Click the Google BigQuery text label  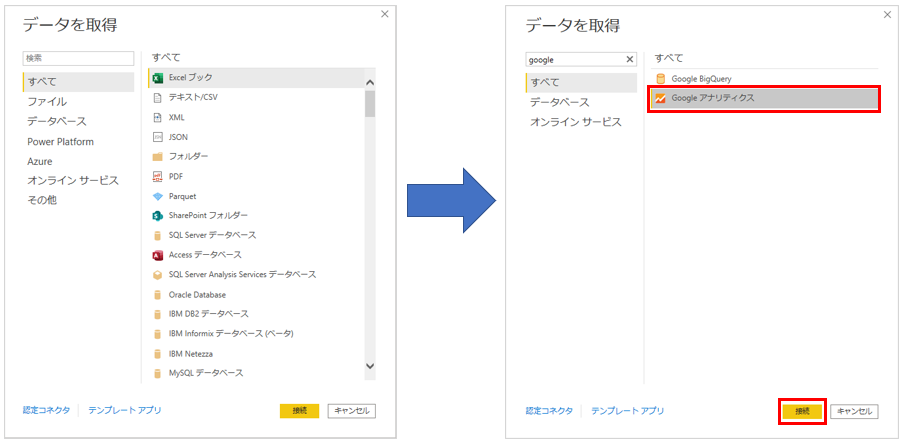pos(702,79)
